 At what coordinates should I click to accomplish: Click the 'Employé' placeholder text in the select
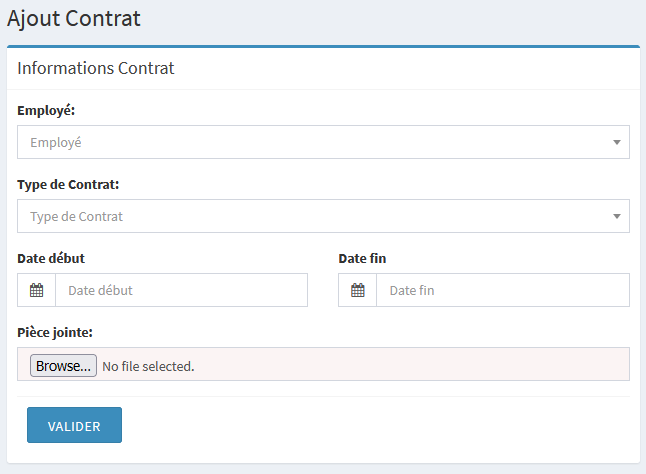point(55,143)
